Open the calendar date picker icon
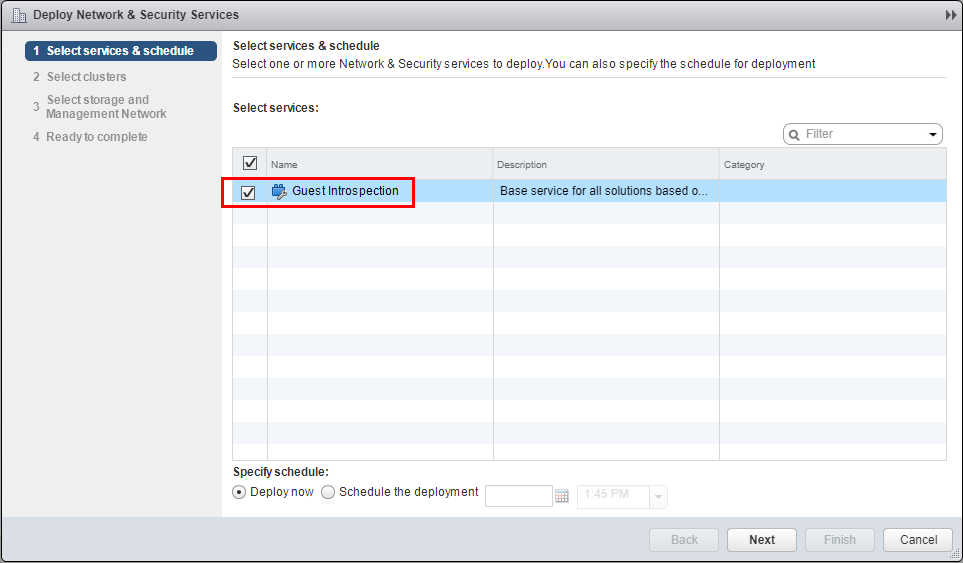Screen dimensions: 963x563 (x=561, y=495)
